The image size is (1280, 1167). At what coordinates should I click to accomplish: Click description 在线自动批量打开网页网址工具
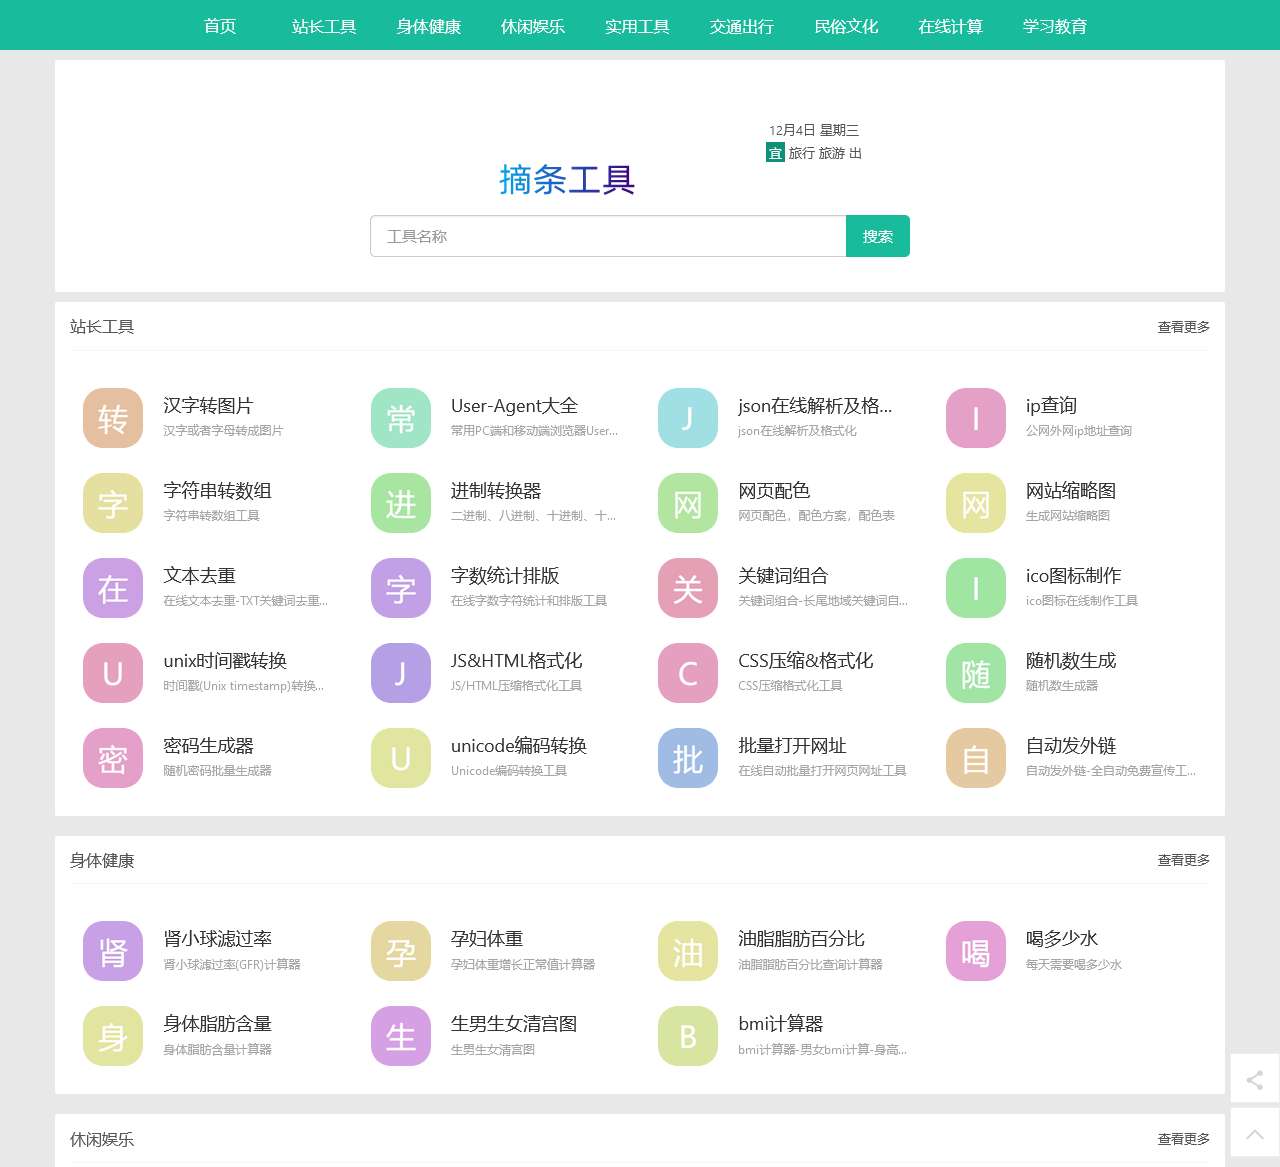(822, 771)
